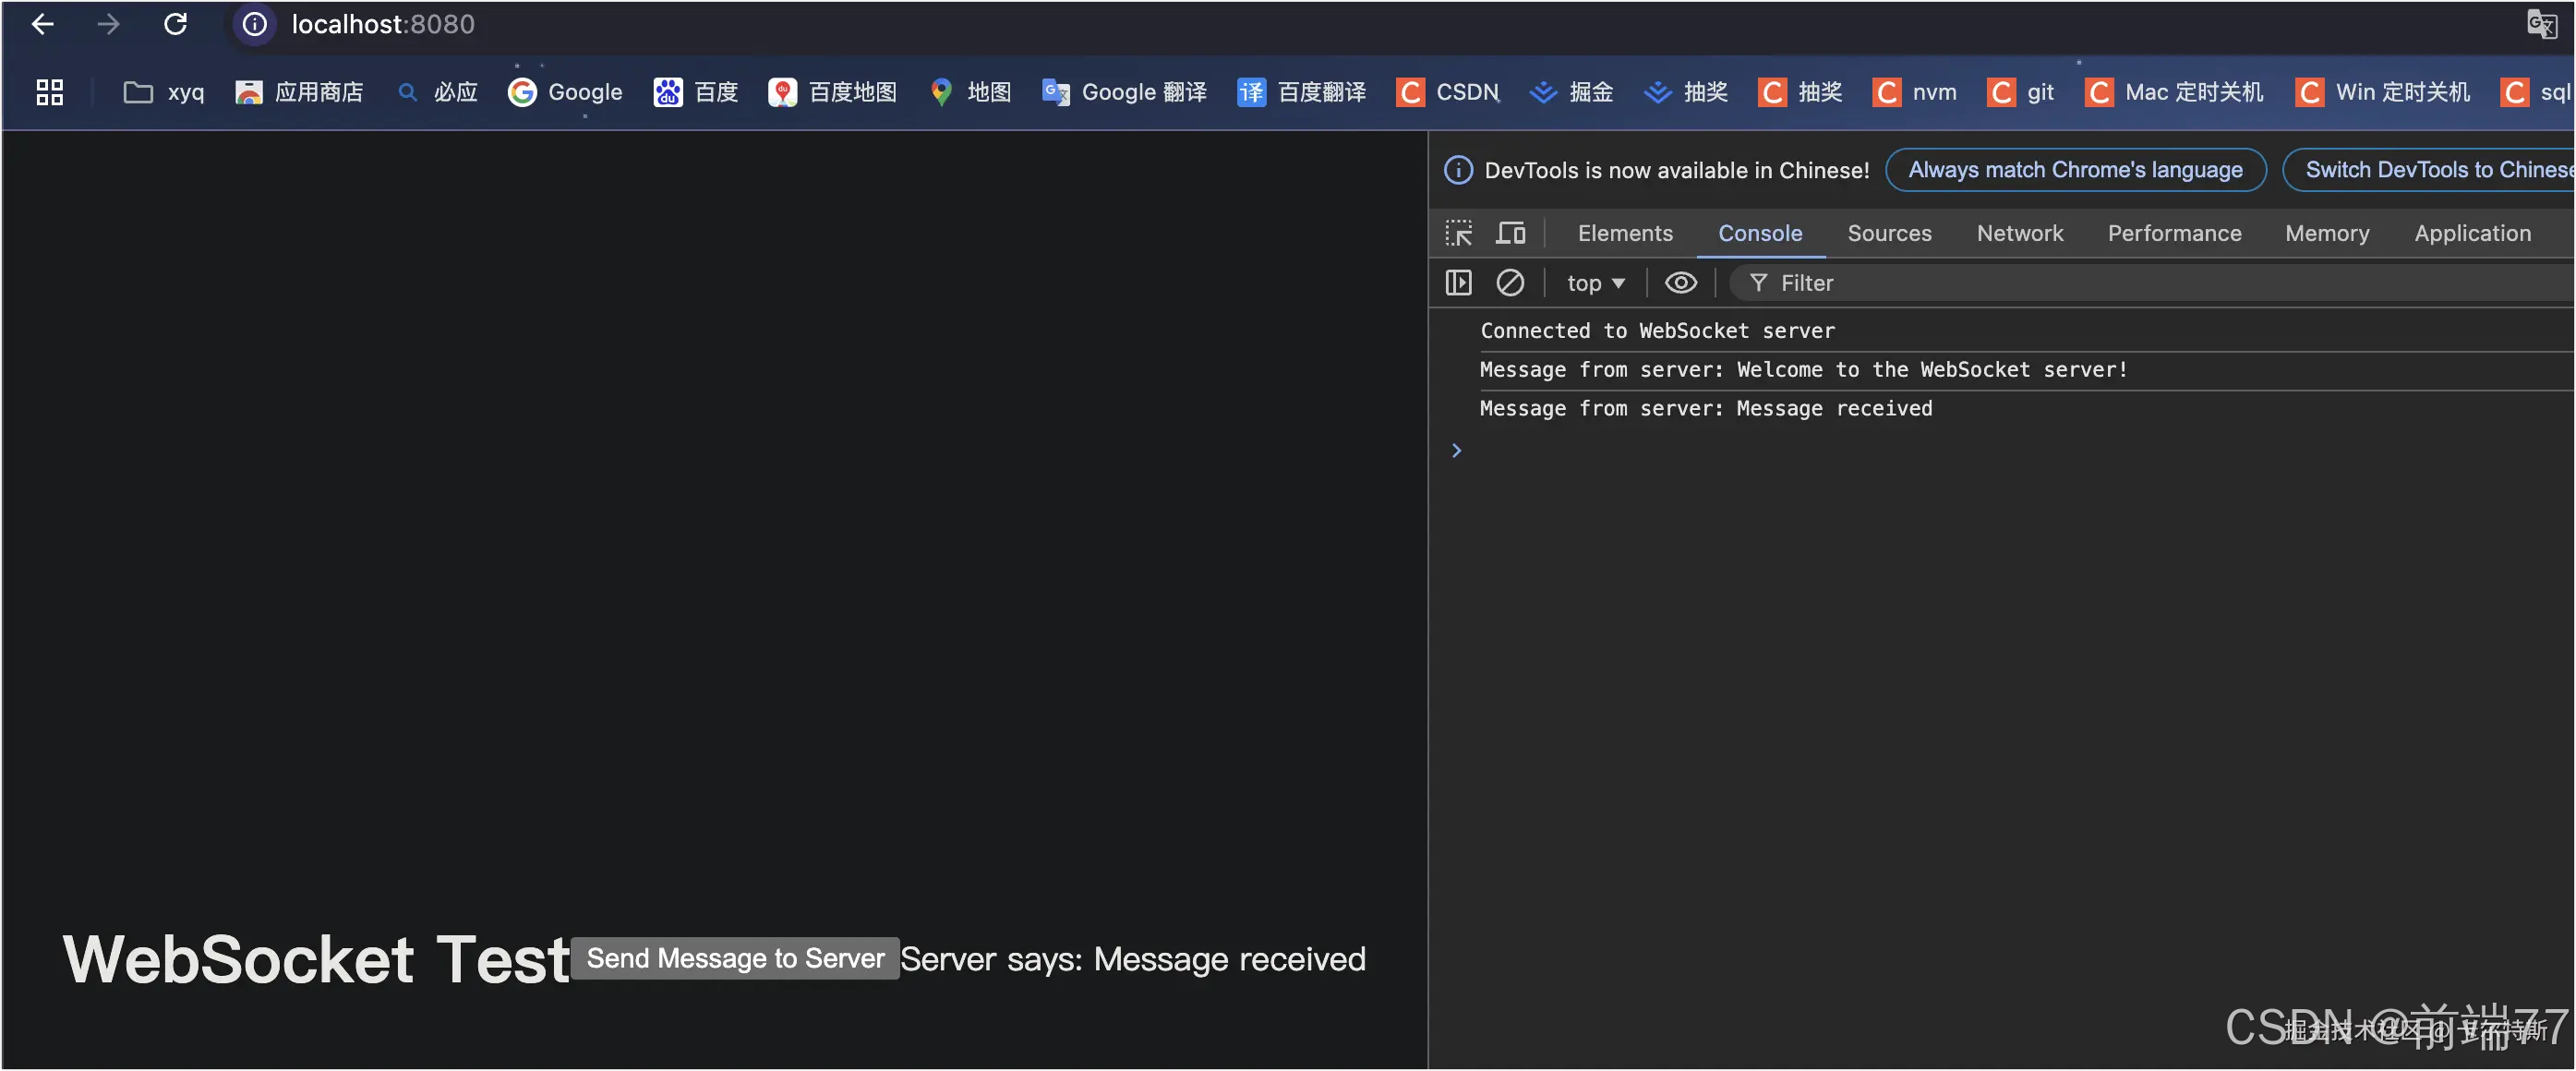The width and height of the screenshot is (2576, 1071).
Task: Toggle the console sidebar panel icon
Action: (x=1458, y=283)
